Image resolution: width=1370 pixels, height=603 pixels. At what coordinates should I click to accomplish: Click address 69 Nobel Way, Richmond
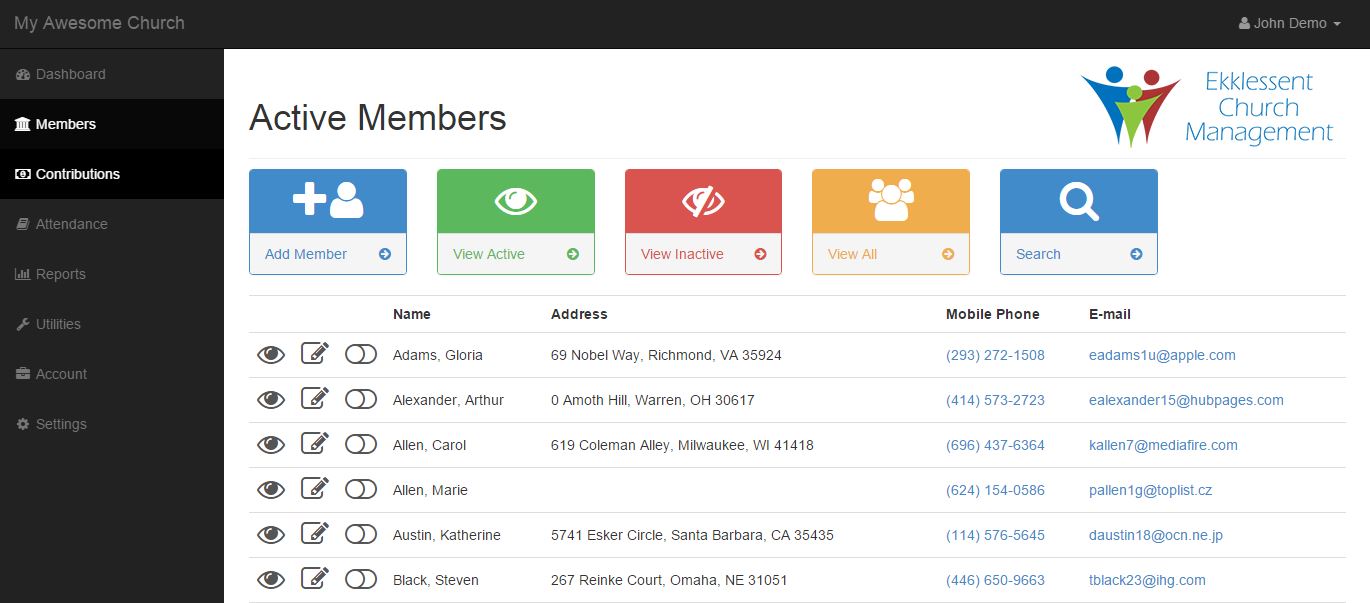[666, 355]
